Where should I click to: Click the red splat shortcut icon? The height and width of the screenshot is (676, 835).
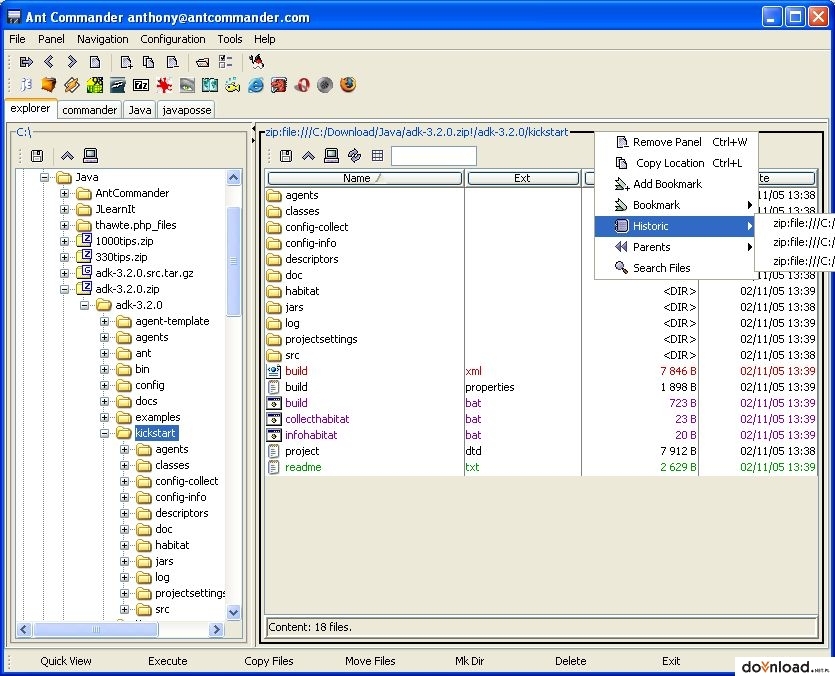click(x=164, y=85)
